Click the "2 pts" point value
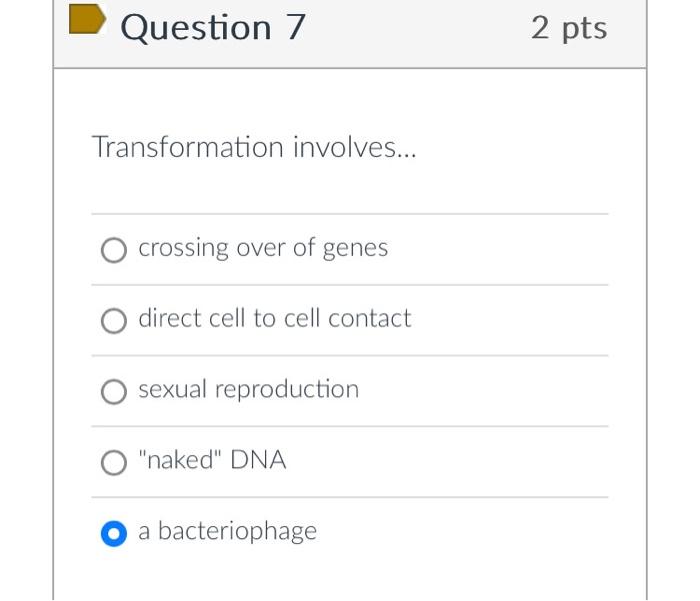This screenshot has height=601, width=700. pyautogui.click(x=569, y=28)
